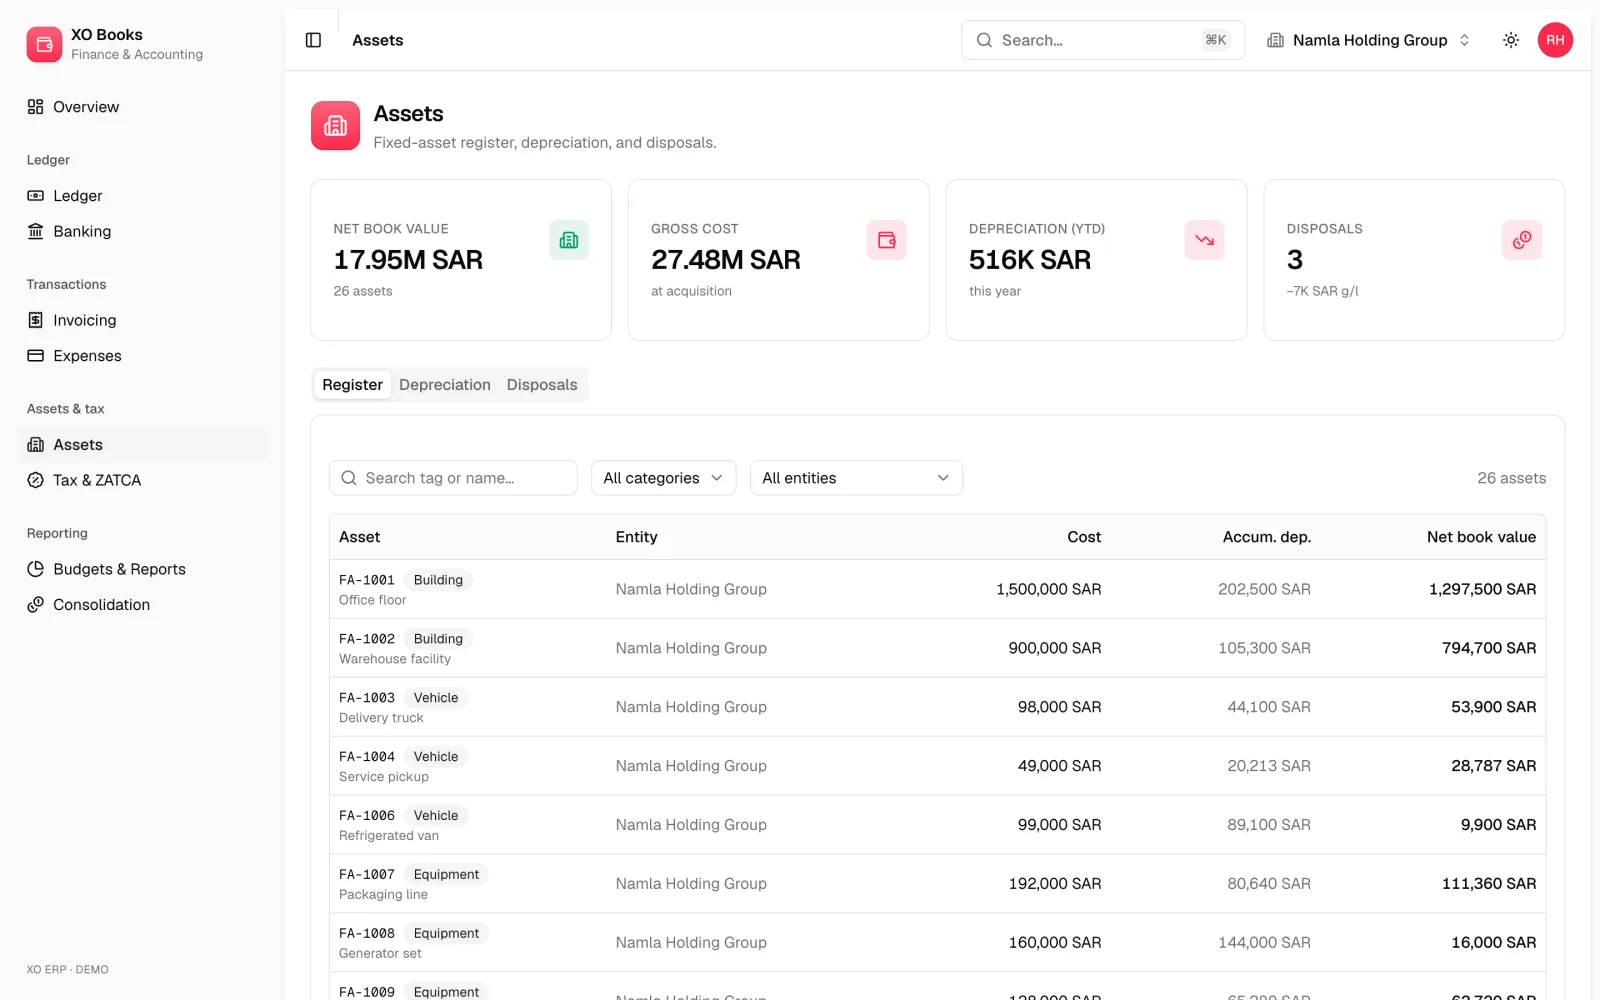
Task: Click the XO Books logo icon
Action: [44, 44]
